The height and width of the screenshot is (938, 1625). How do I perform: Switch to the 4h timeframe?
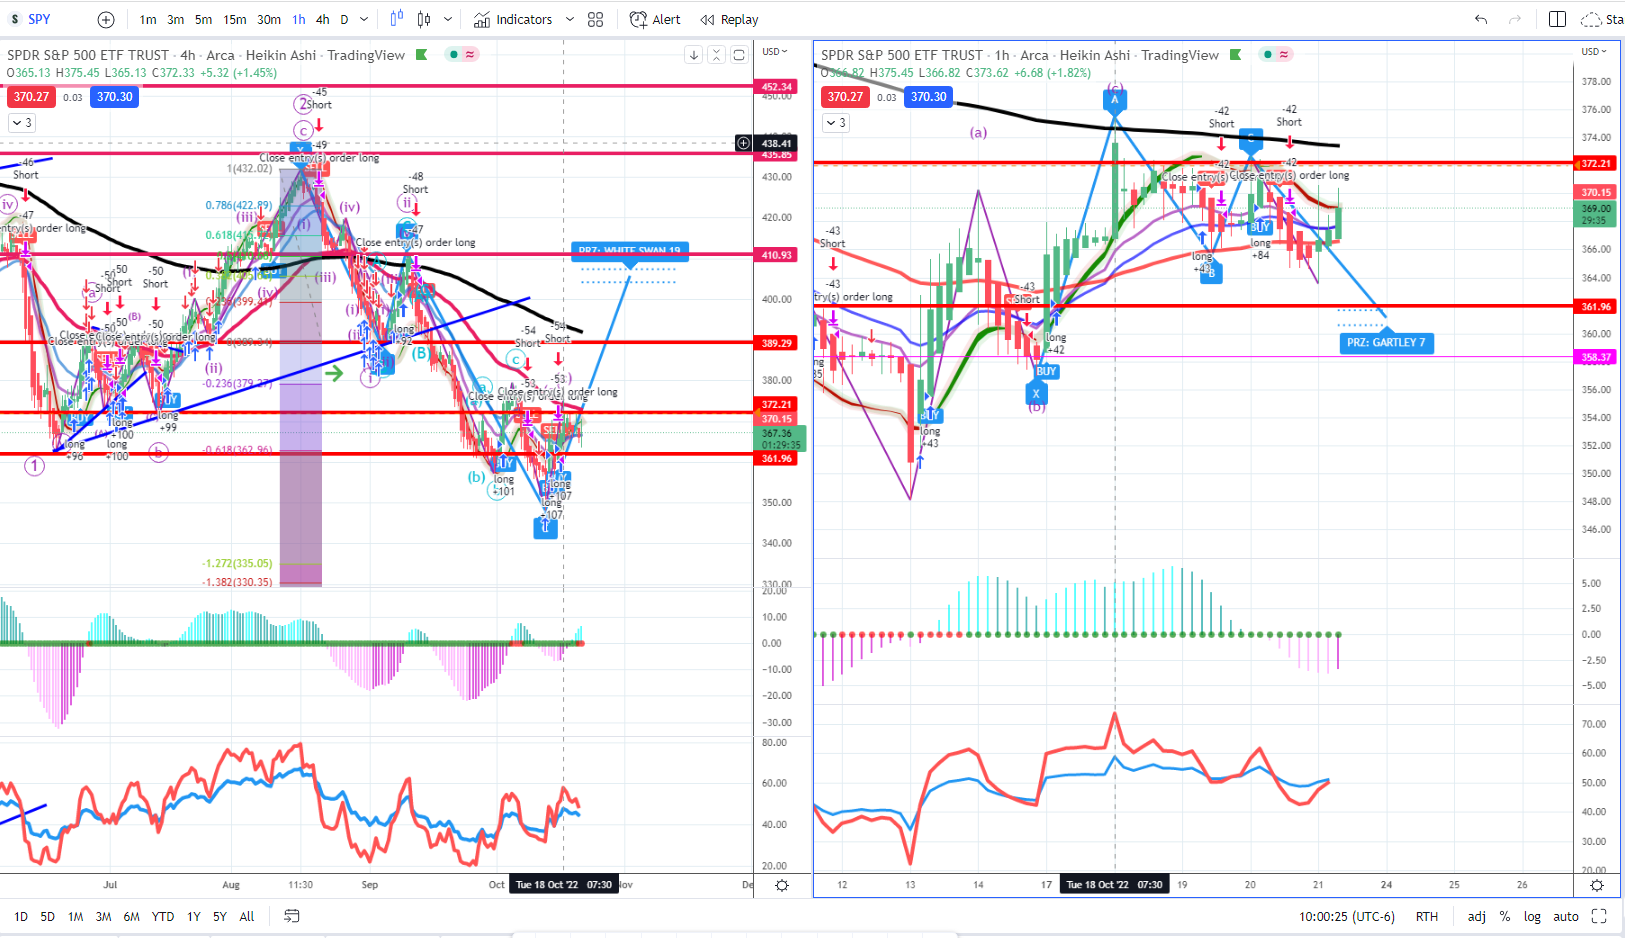[x=322, y=19]
